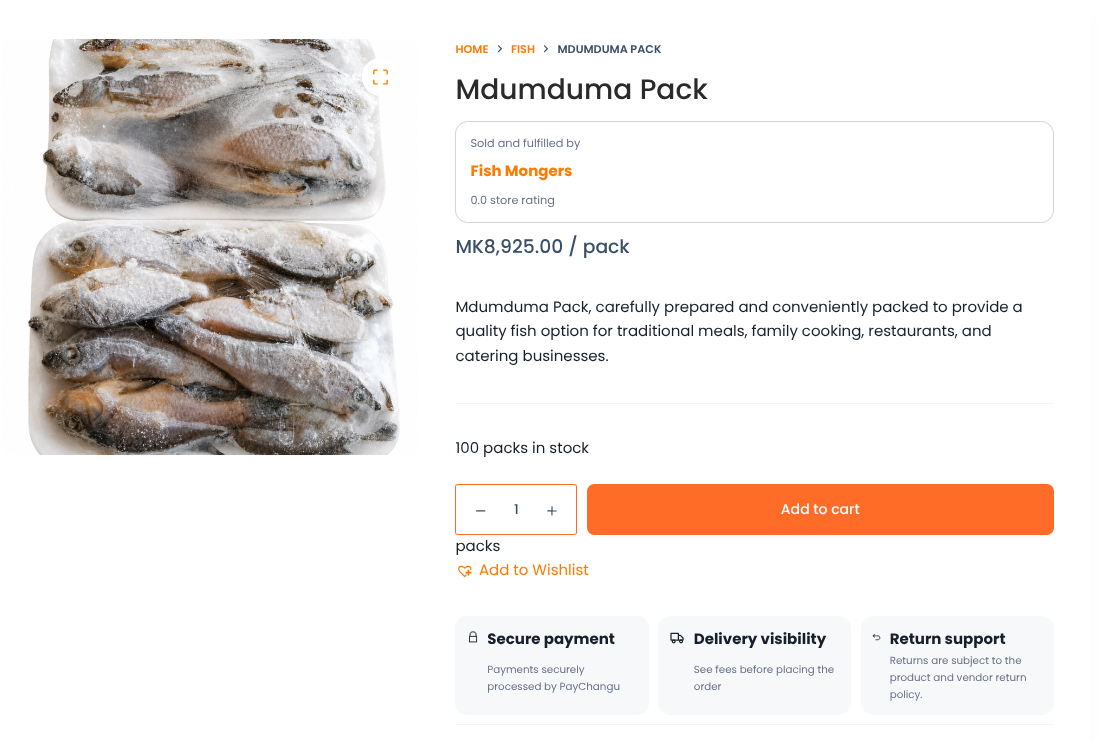Navigate to FISH category breadcrumb
1118x740 pixels.
pos(523,49)
